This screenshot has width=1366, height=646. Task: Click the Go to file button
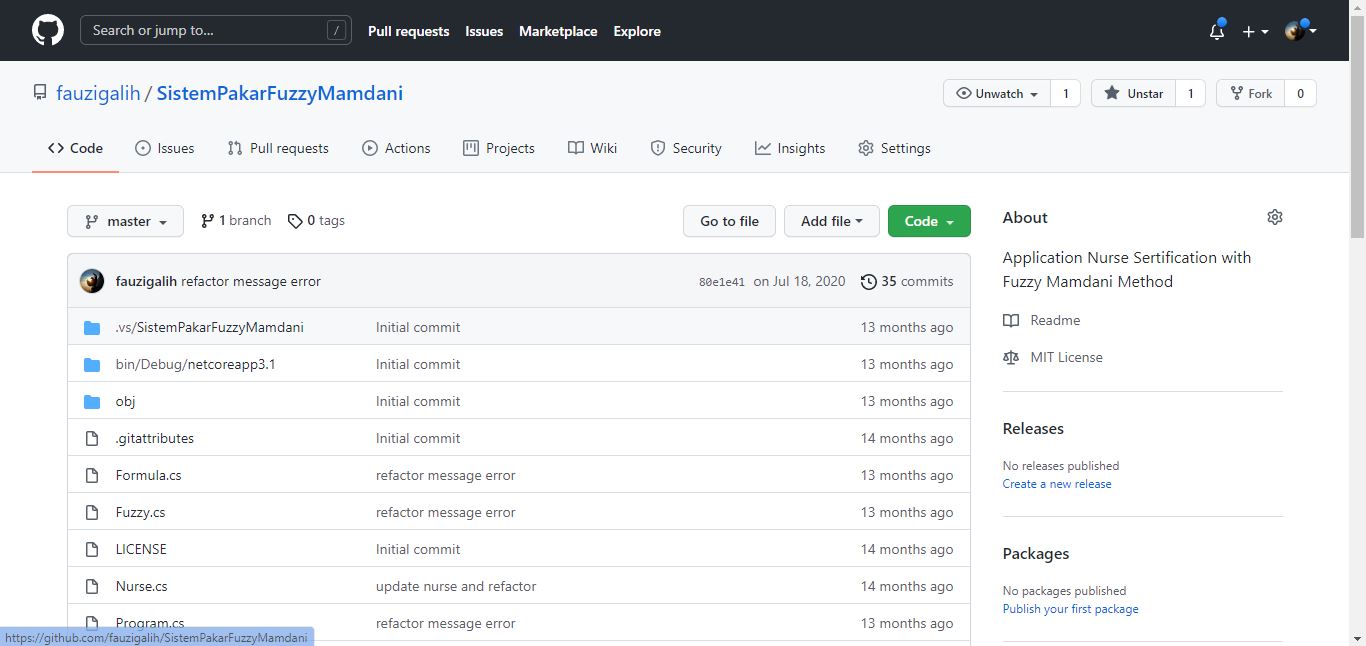tap(729, 221)
